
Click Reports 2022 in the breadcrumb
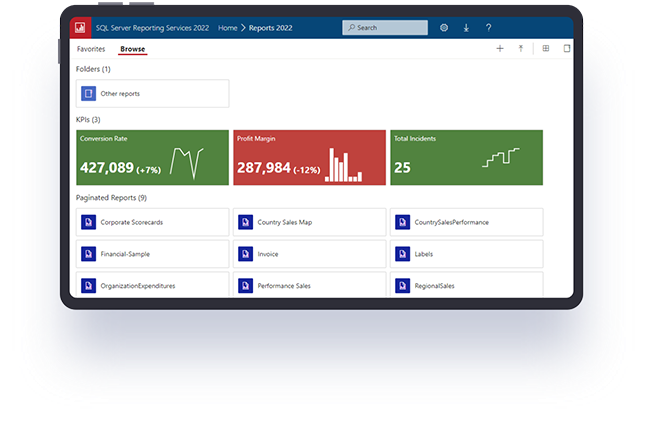tap(270, 28)
